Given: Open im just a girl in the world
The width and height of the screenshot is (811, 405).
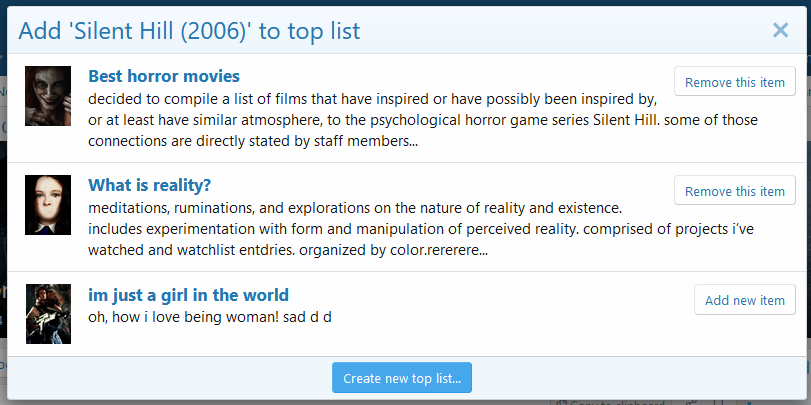Looking at the screenshot, I should tap(188, 295).
